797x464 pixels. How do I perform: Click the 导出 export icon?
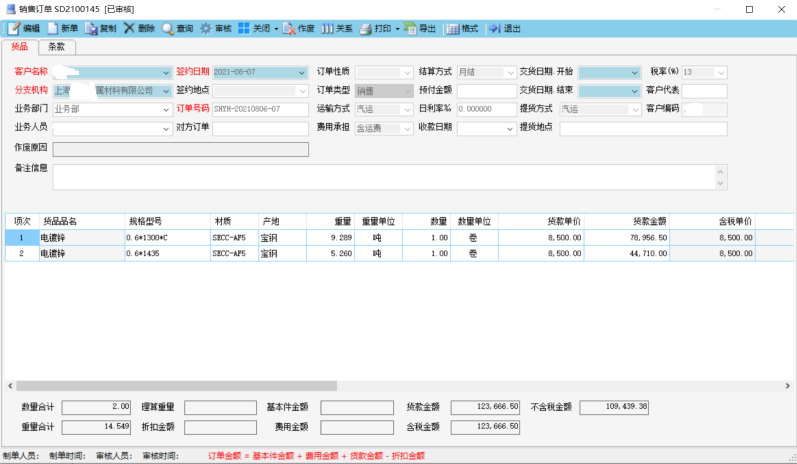coord(410,28)
